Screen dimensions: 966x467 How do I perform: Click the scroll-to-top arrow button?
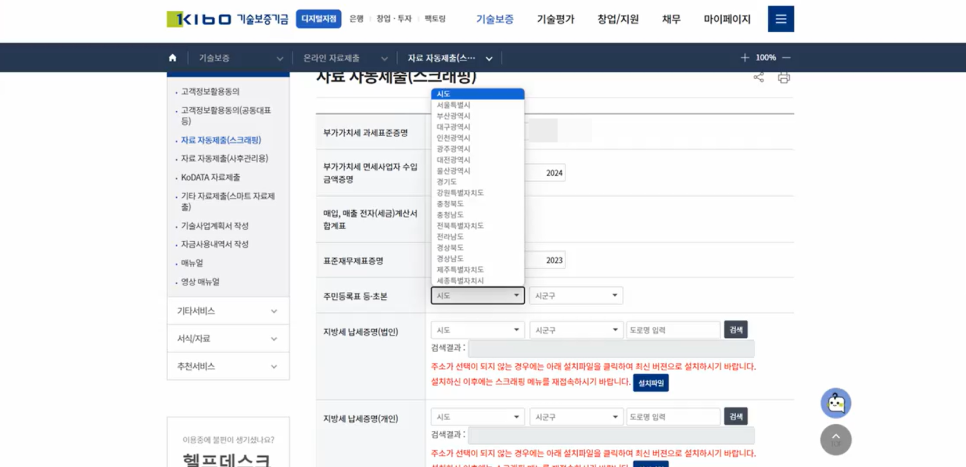(x=835, y=440)
